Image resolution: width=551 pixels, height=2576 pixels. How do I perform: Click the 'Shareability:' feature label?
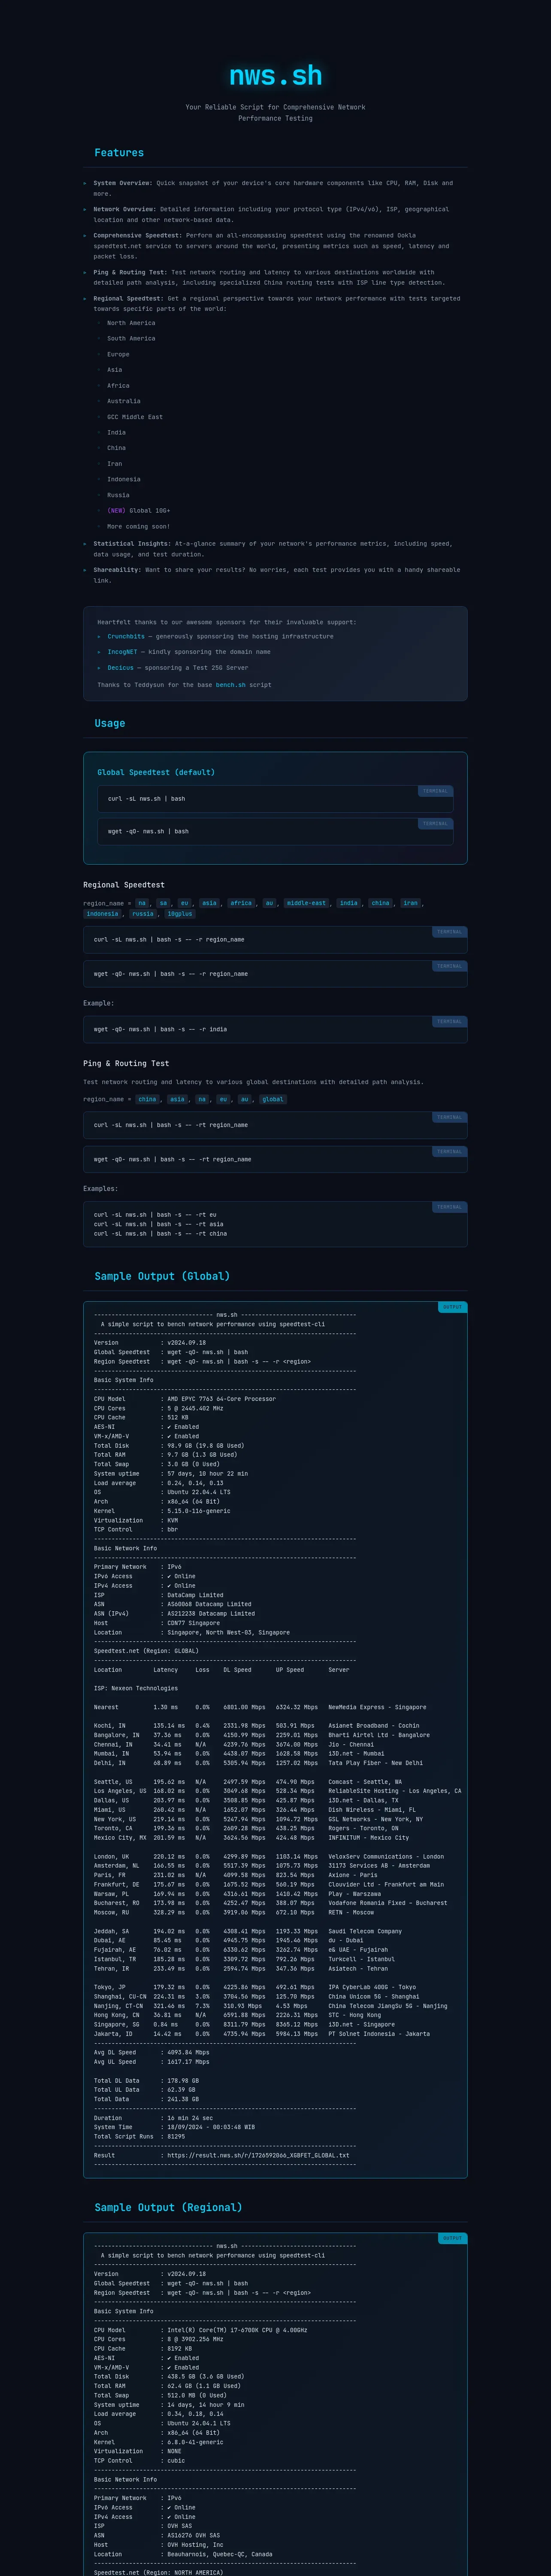(118, 570)
